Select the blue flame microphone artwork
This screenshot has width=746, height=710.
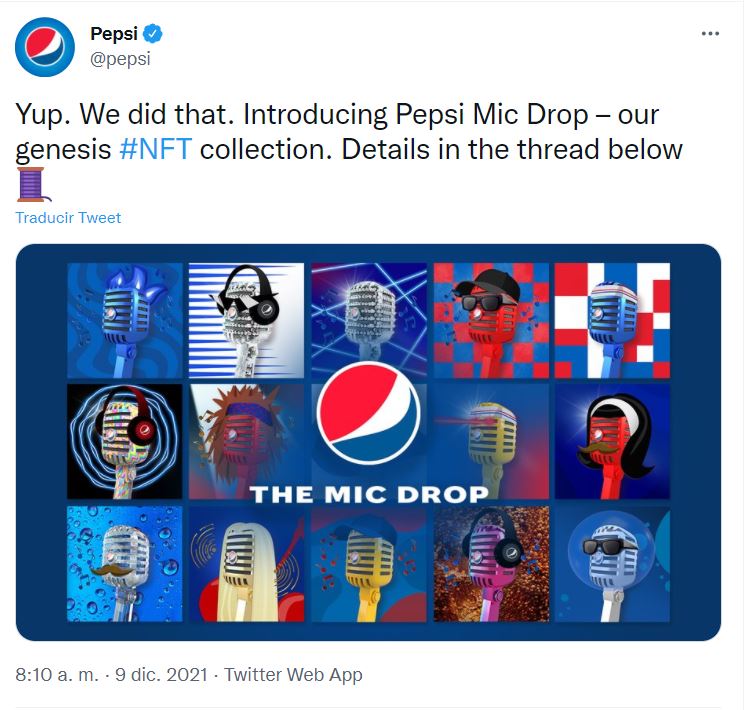coord(125,320)
